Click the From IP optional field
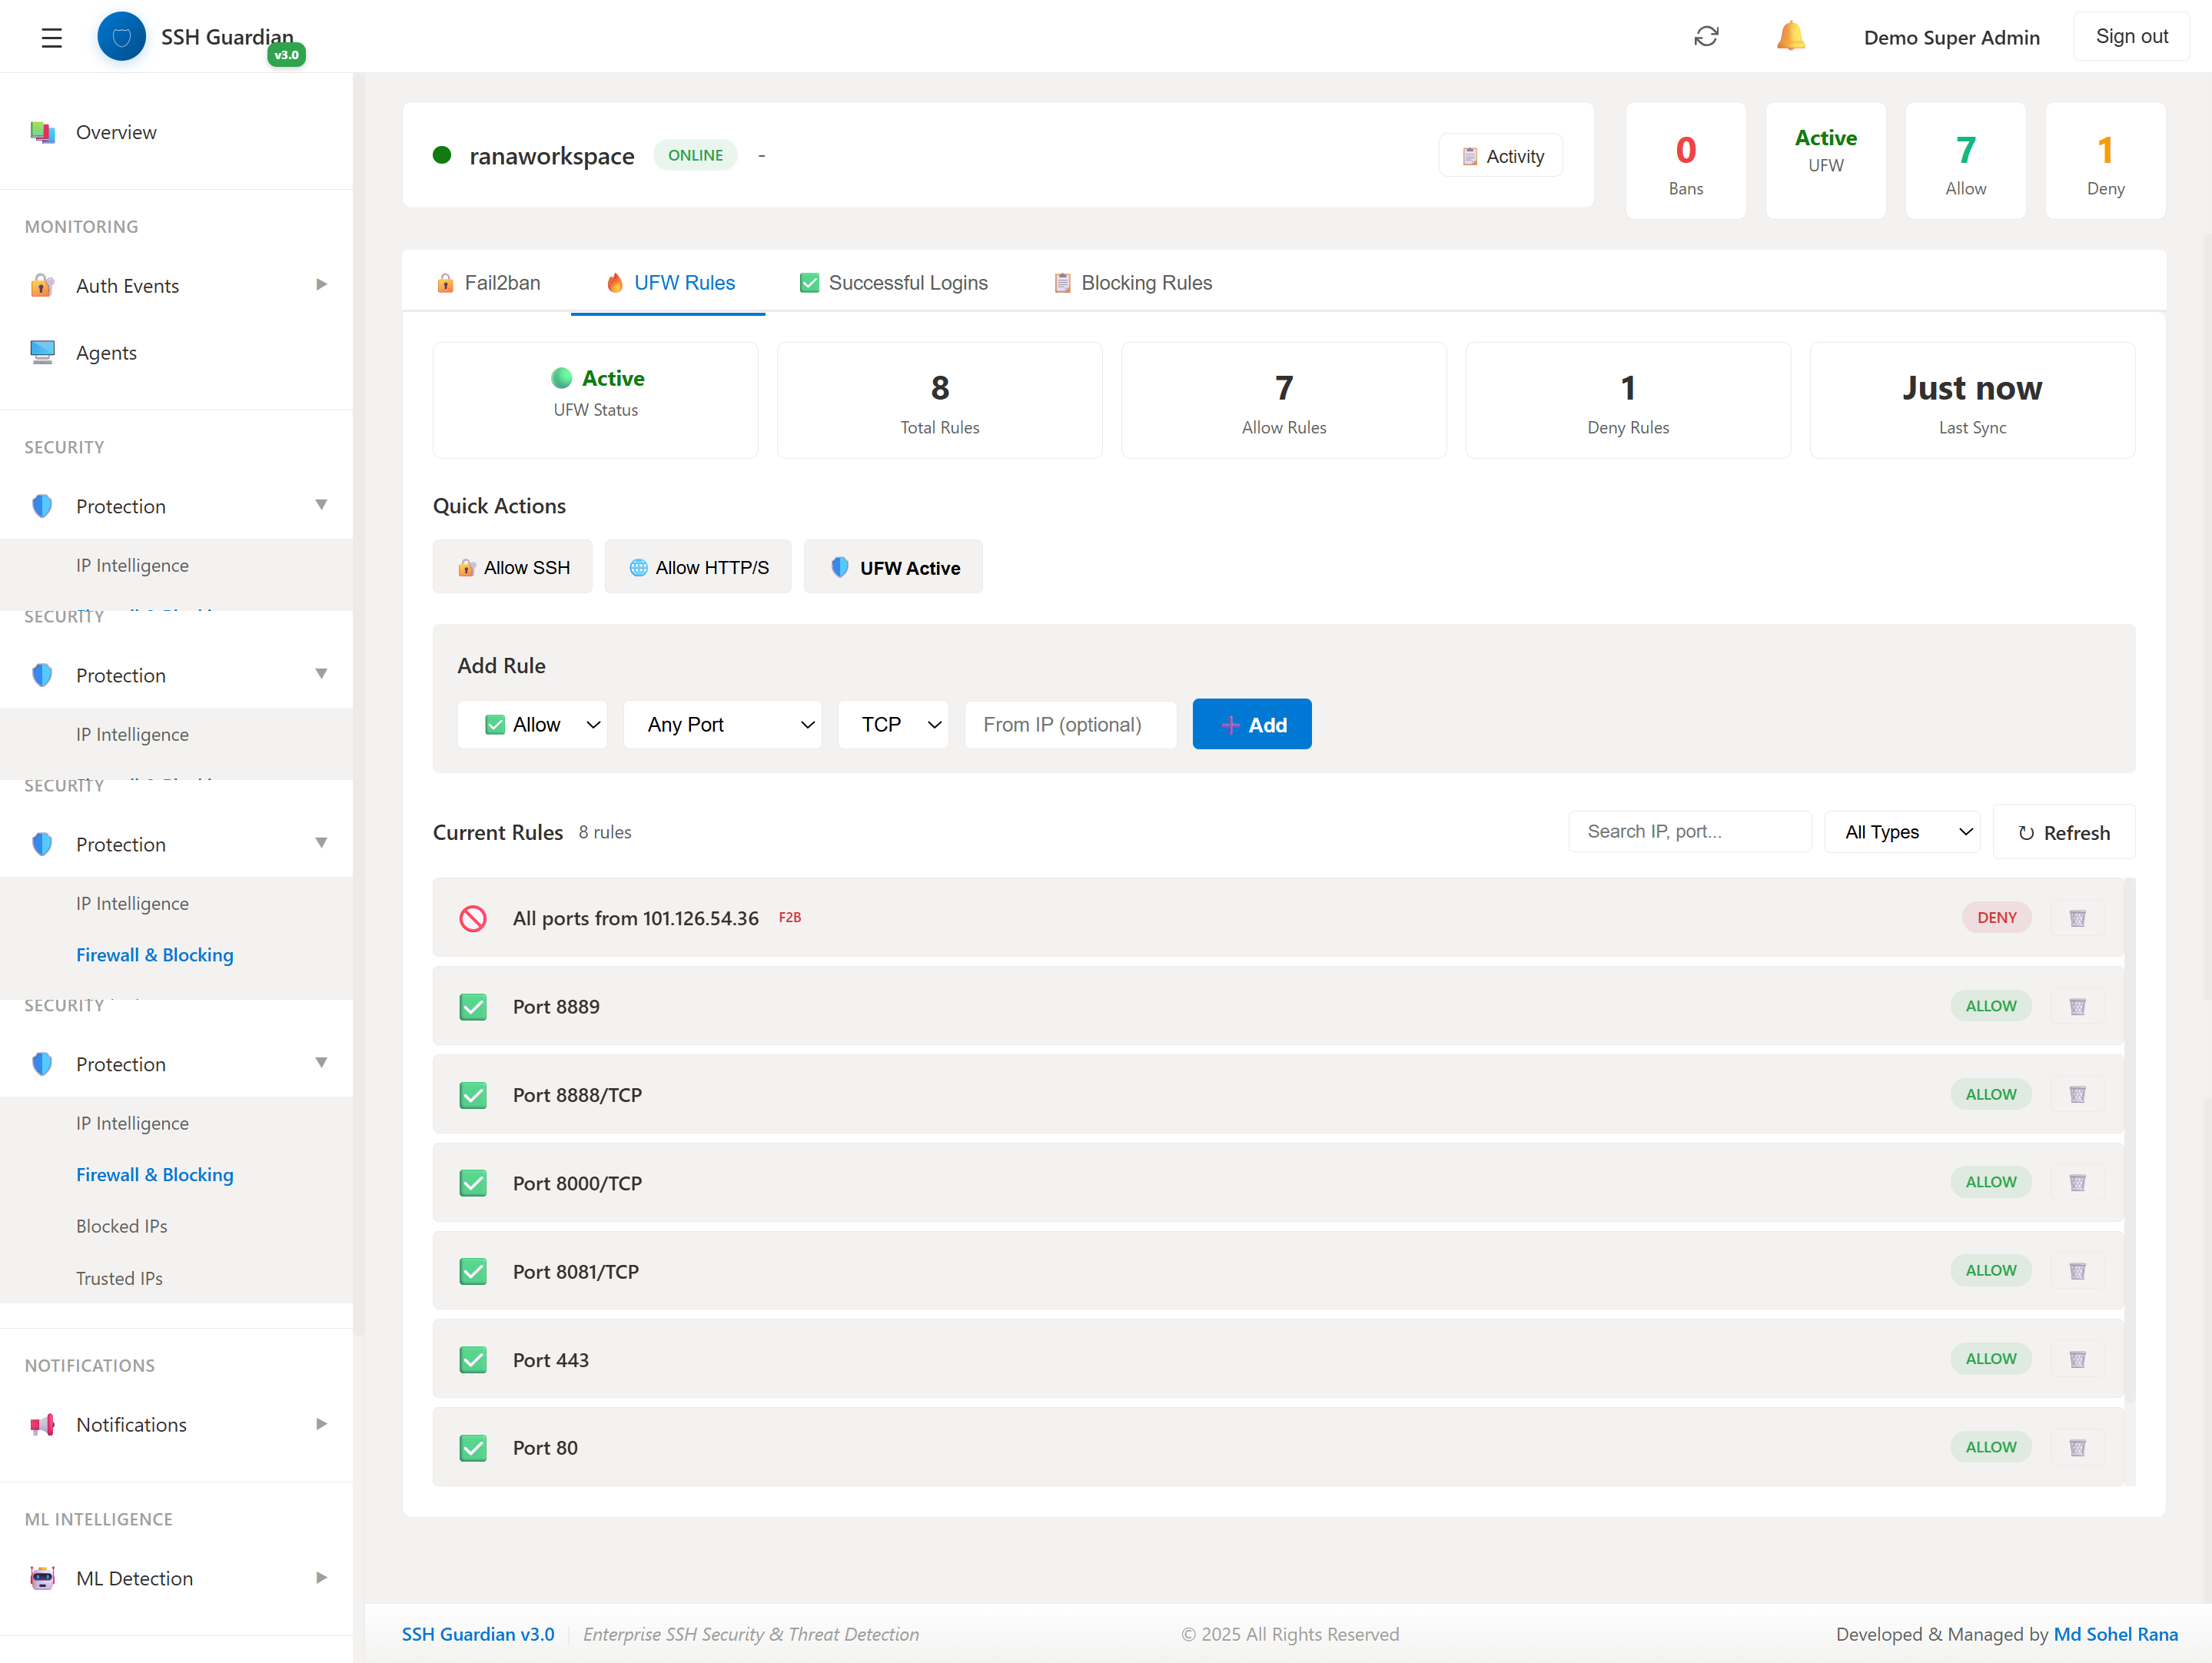Viewport: 2212px width, 1663px height. coord(1070,724)
